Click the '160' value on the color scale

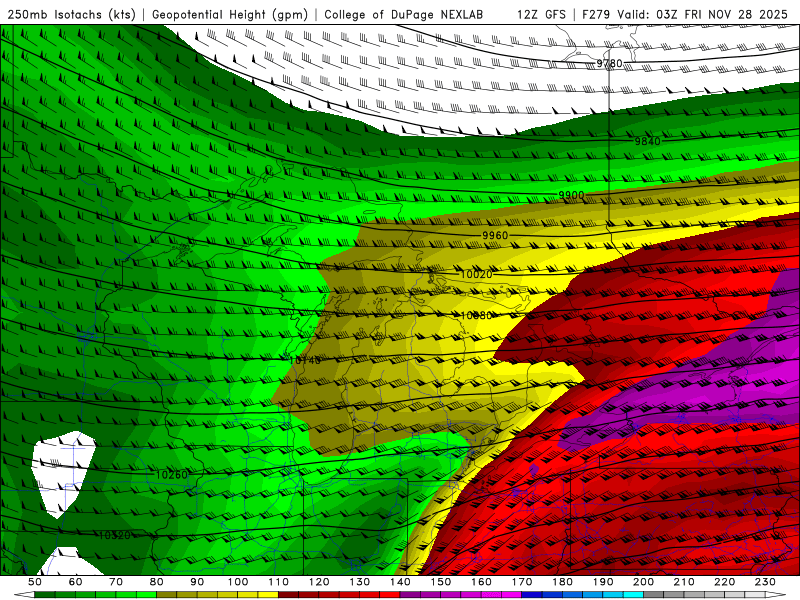click(x=481, y=582)
